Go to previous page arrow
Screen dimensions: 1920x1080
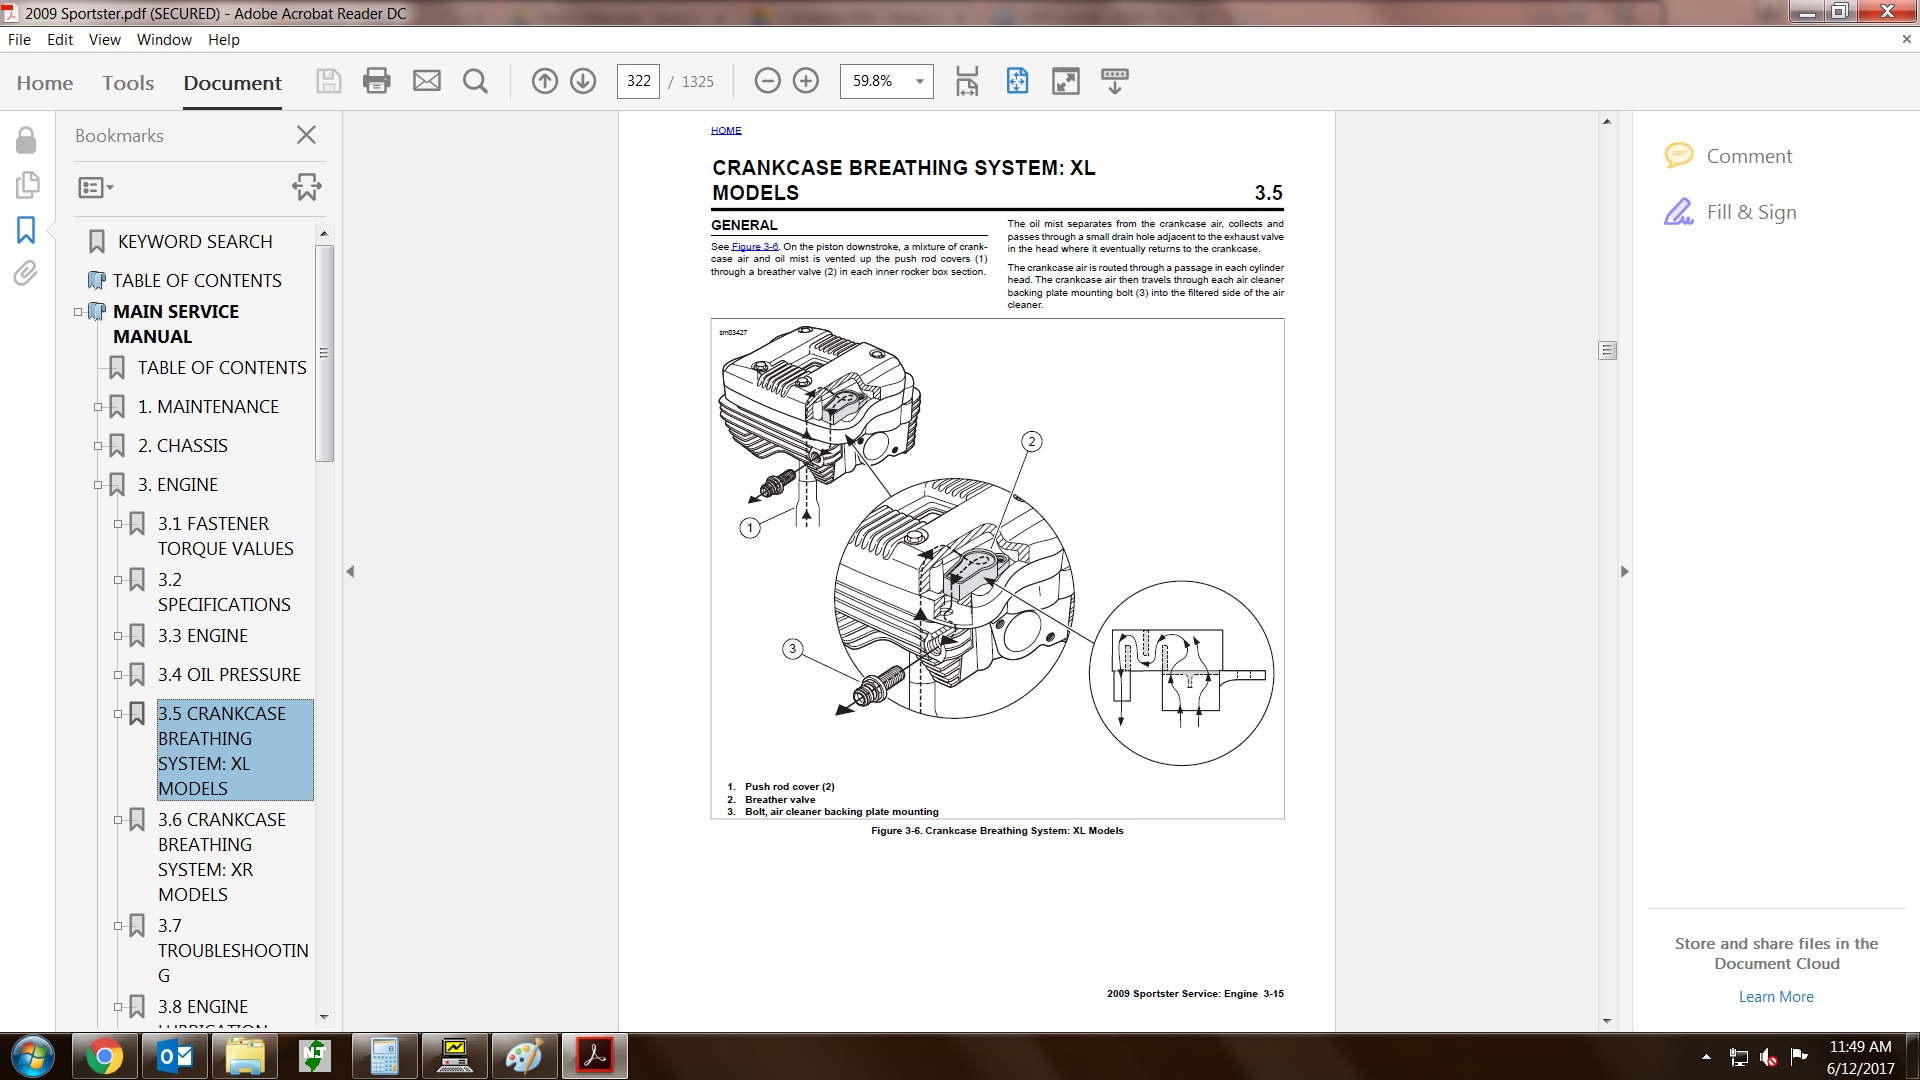(x=544, y=81)
